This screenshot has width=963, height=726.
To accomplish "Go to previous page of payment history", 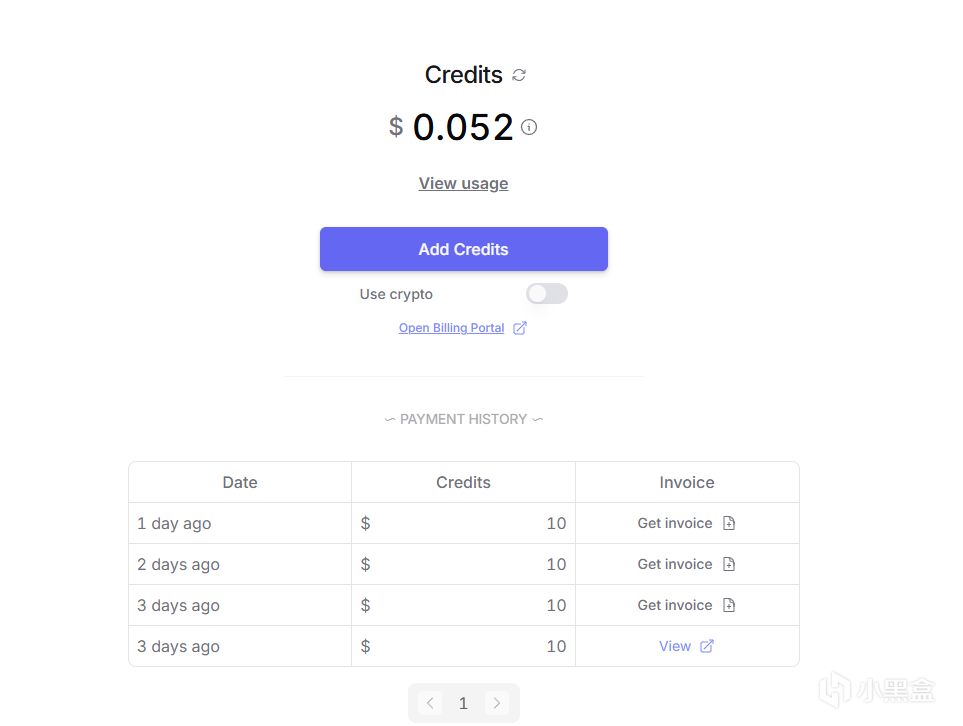I will [430, 703].
